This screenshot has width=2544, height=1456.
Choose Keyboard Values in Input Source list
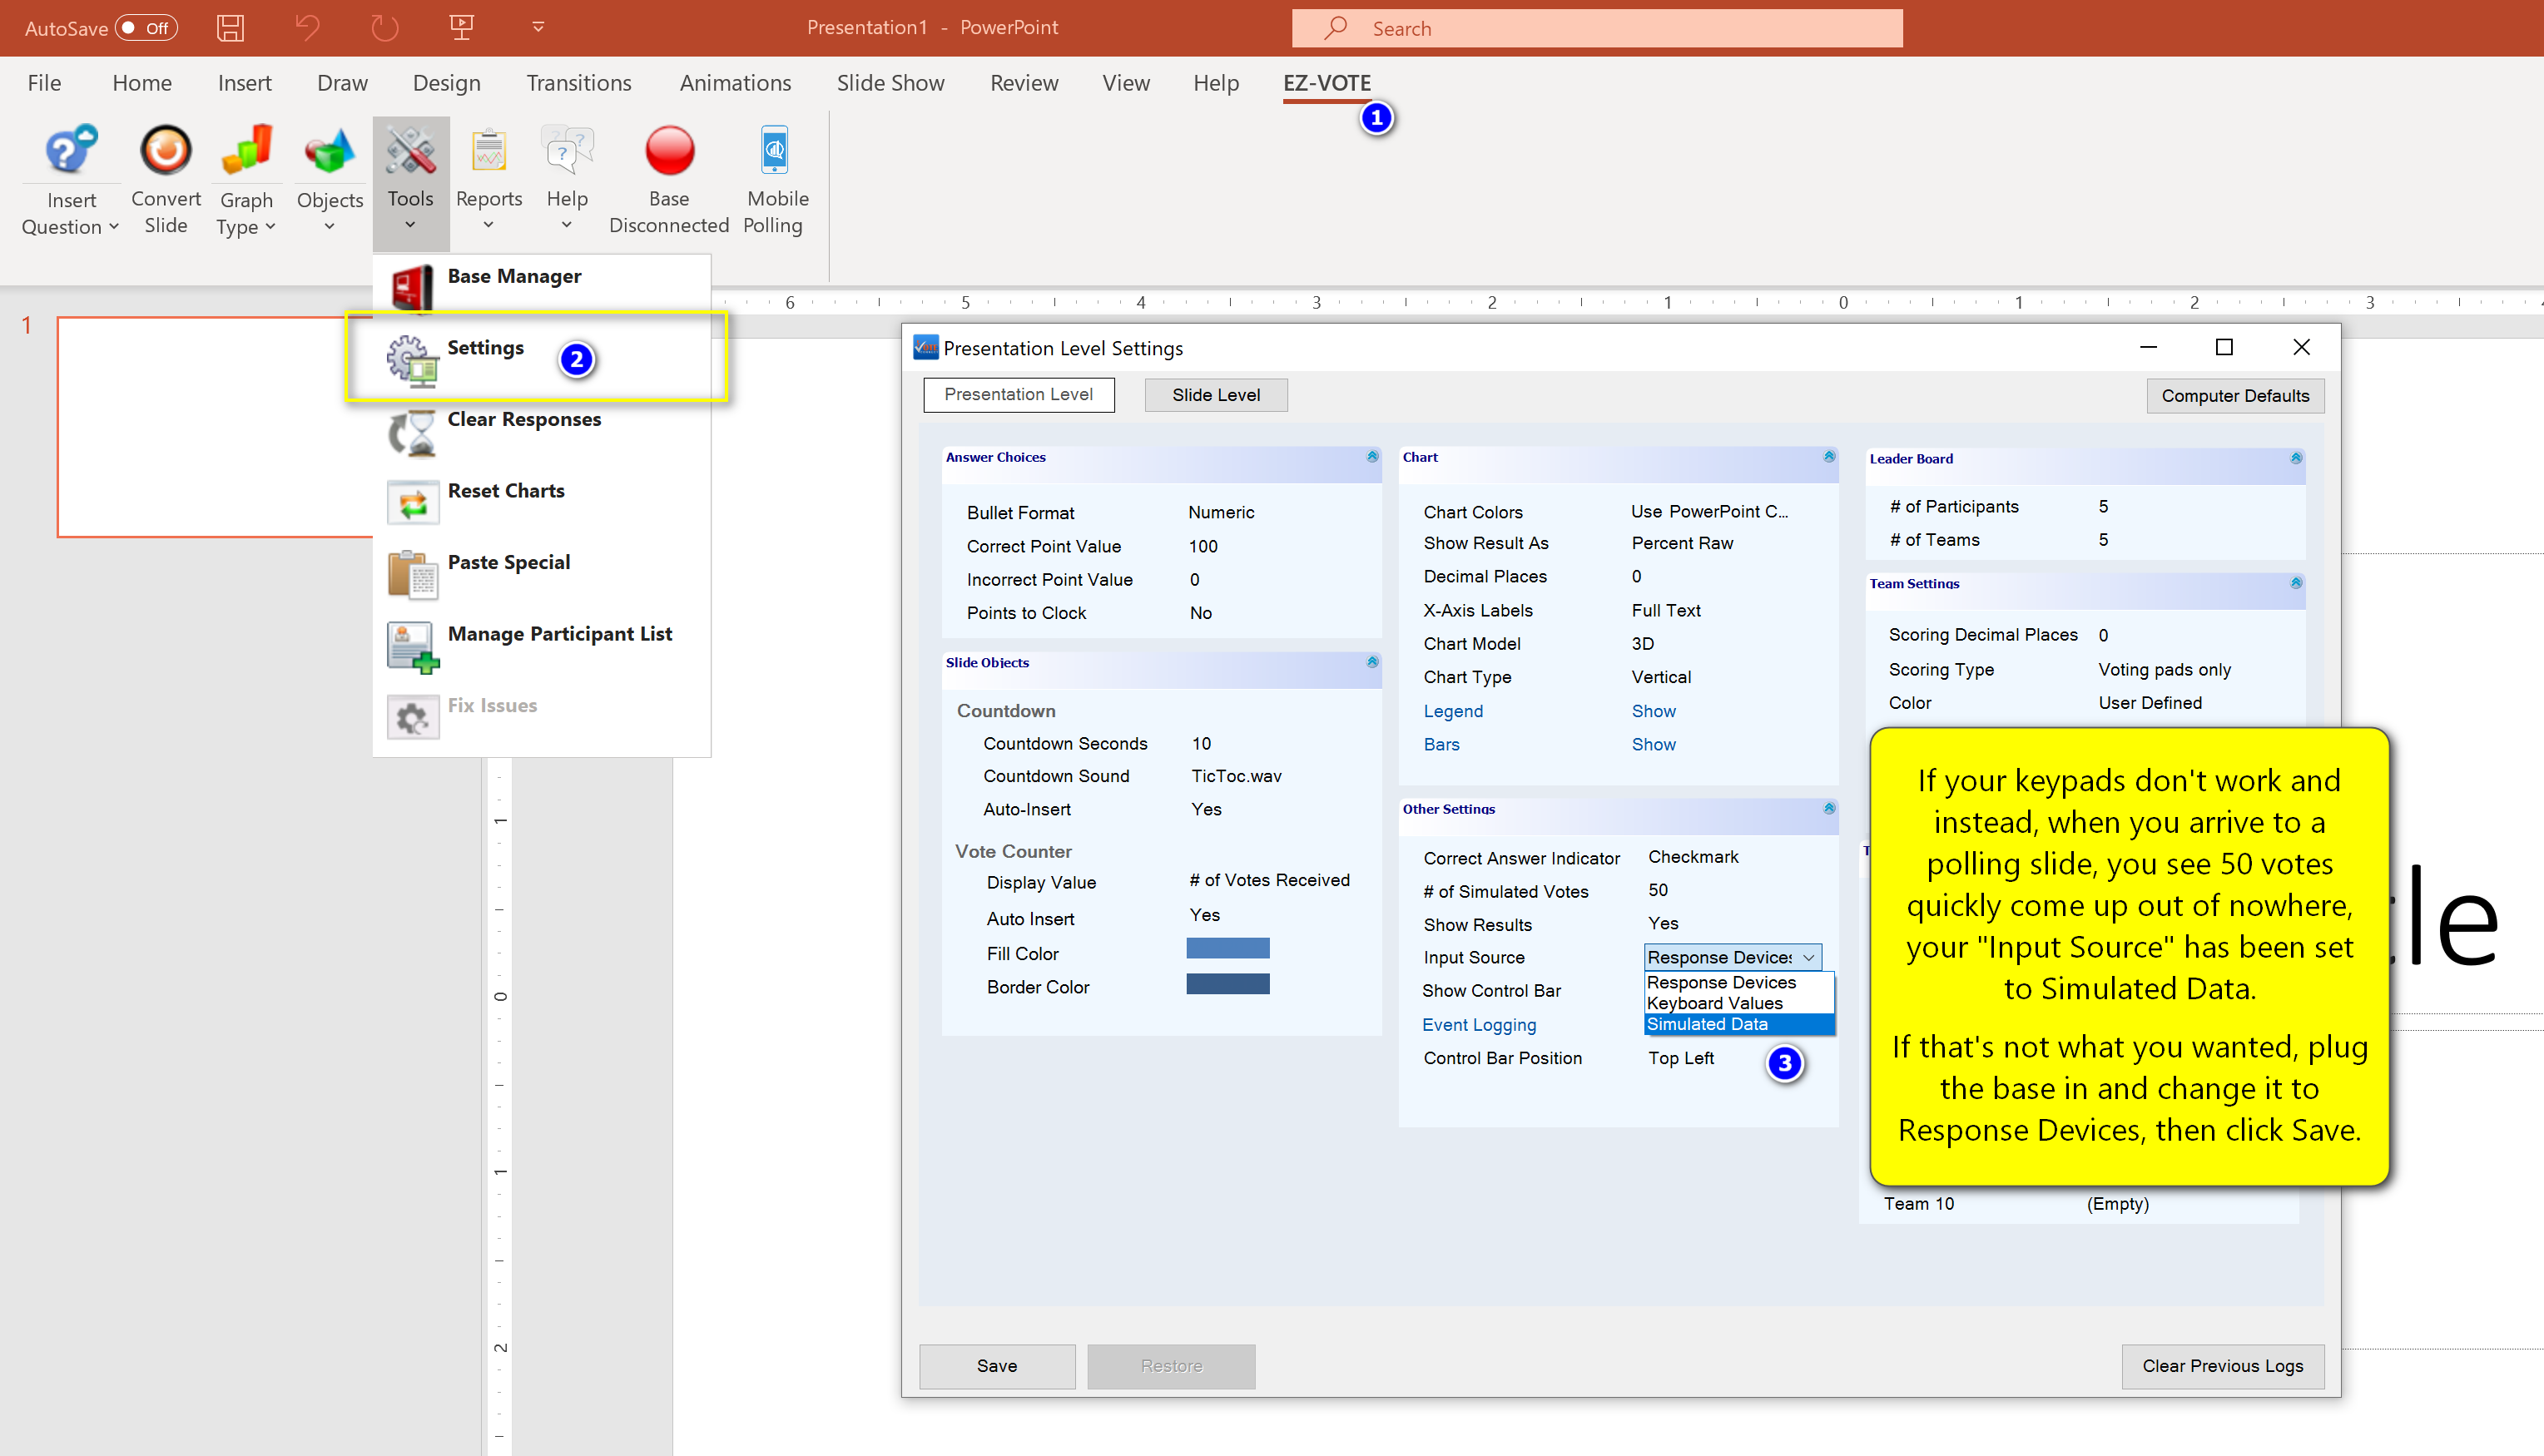[x=1714, y=1003]
